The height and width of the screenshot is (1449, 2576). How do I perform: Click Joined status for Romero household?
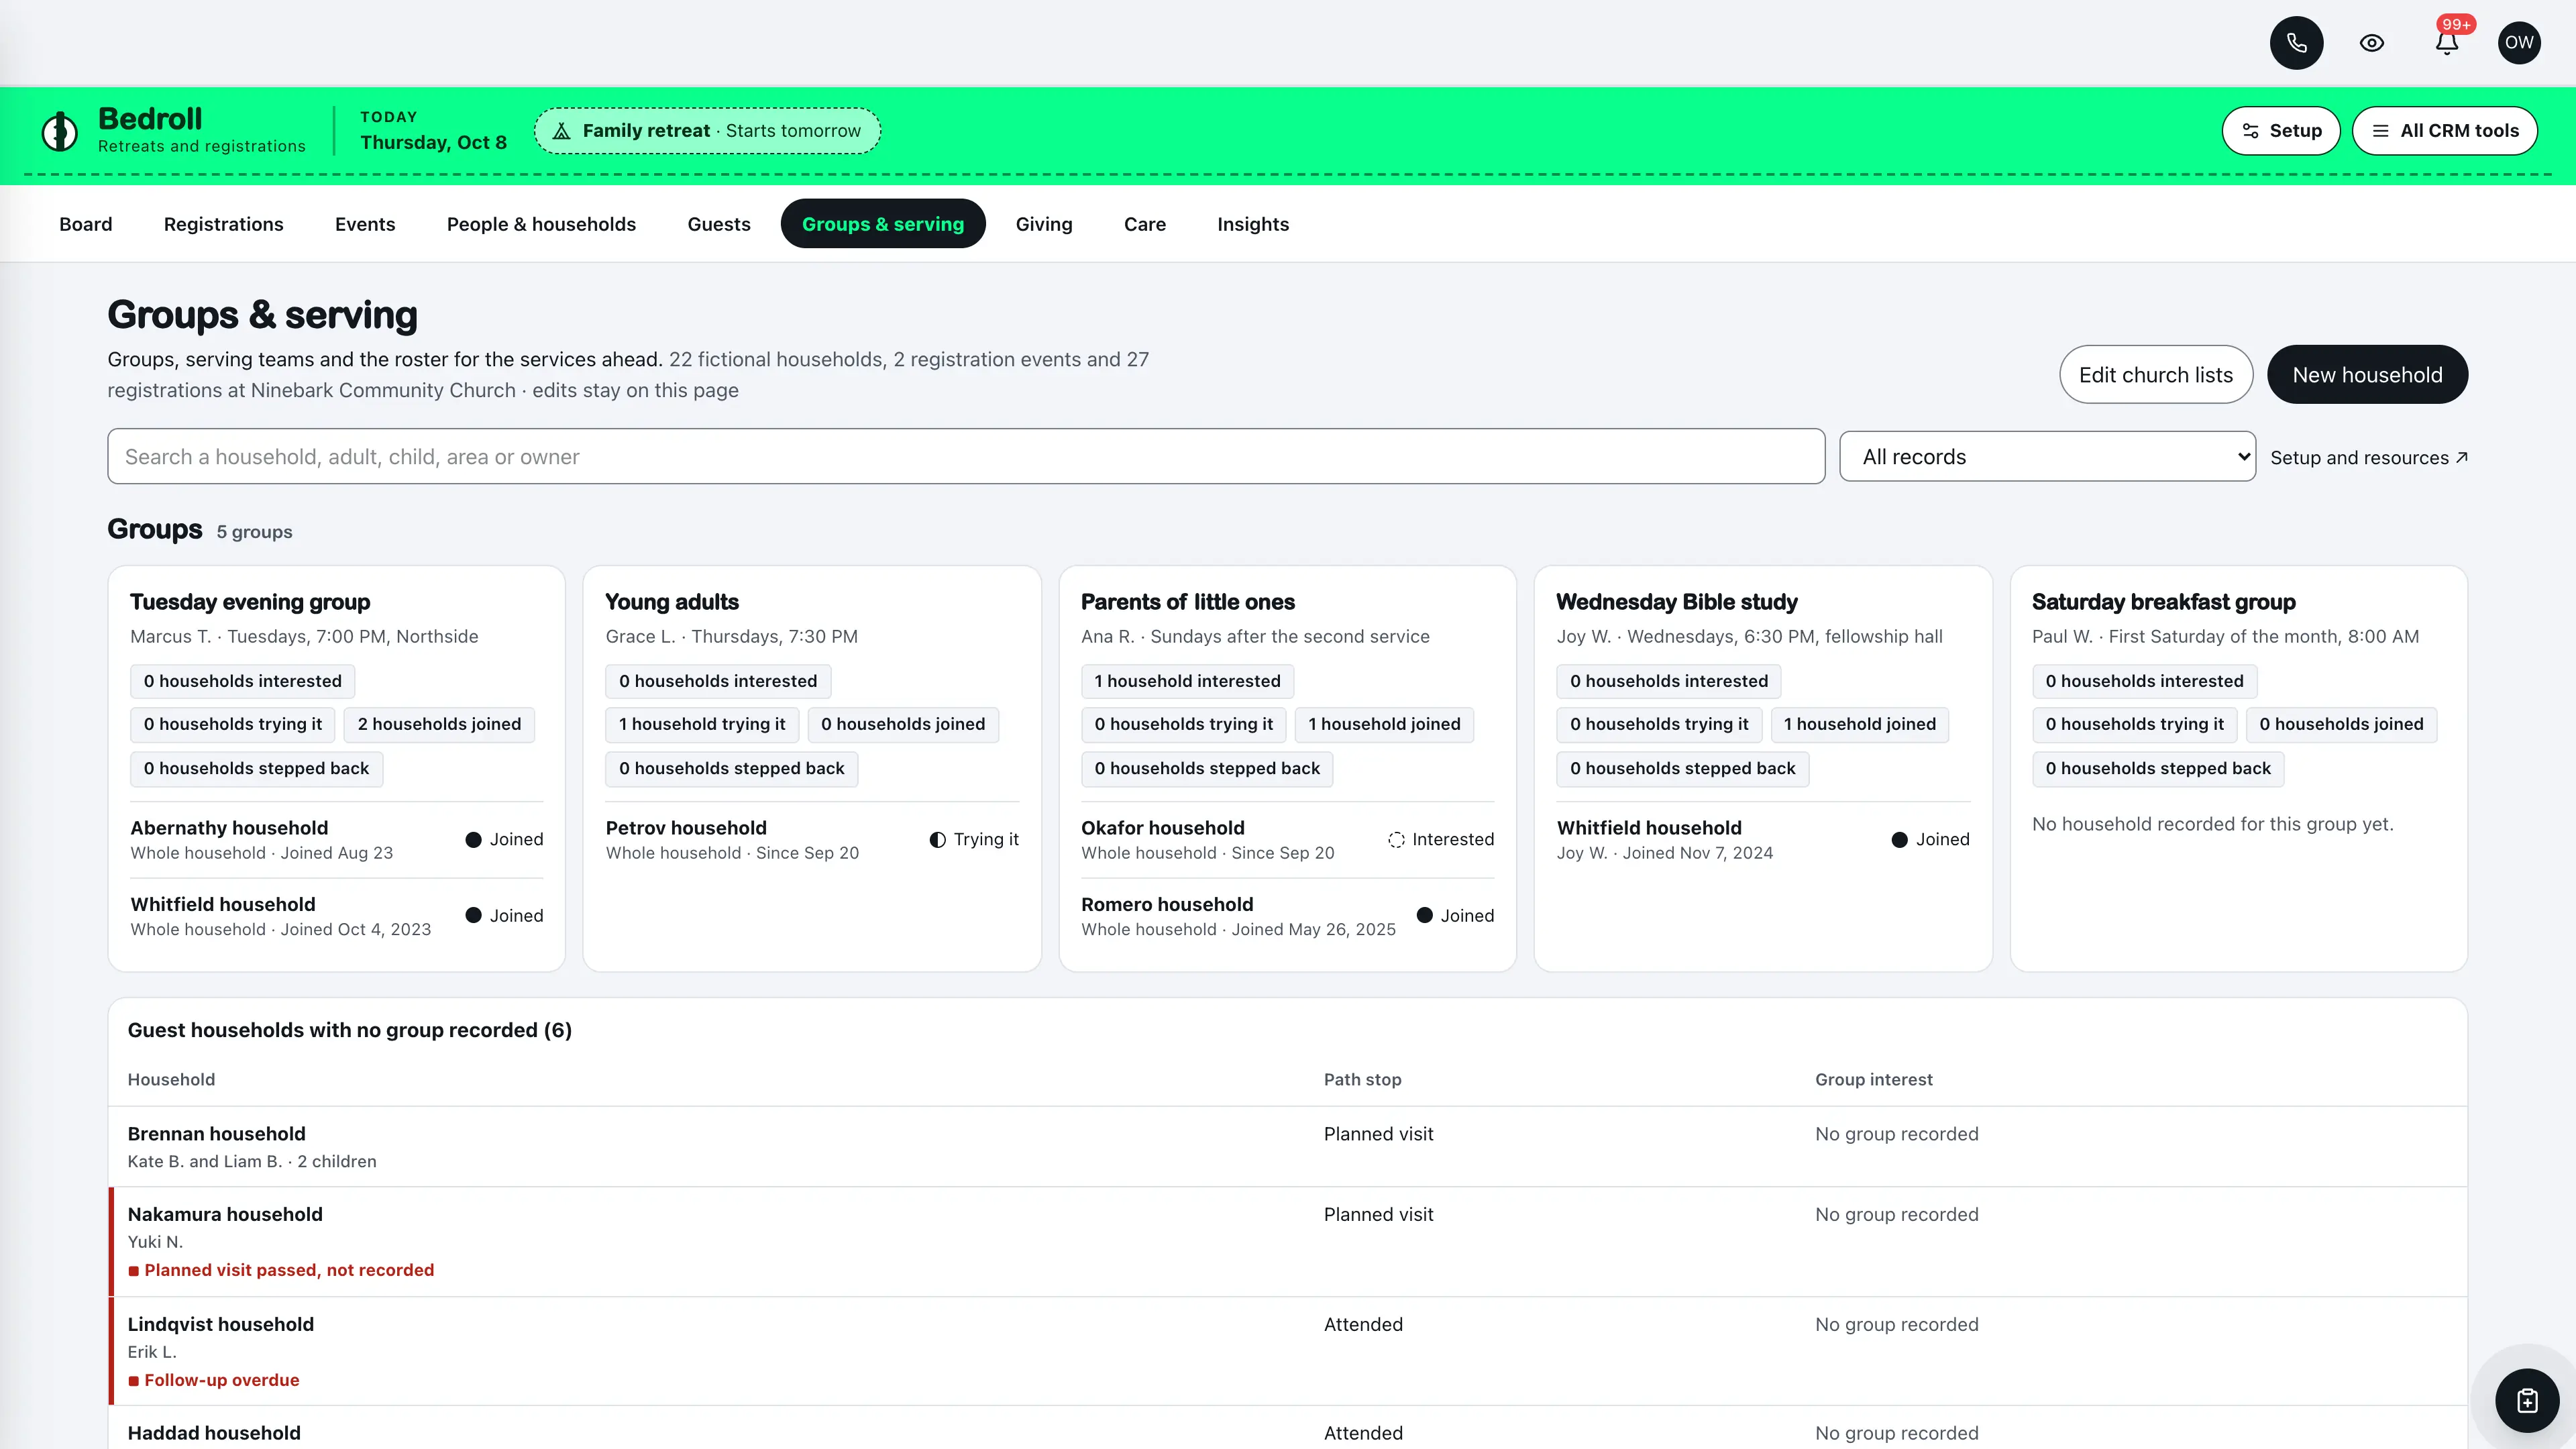click(x=1455, y=916)
